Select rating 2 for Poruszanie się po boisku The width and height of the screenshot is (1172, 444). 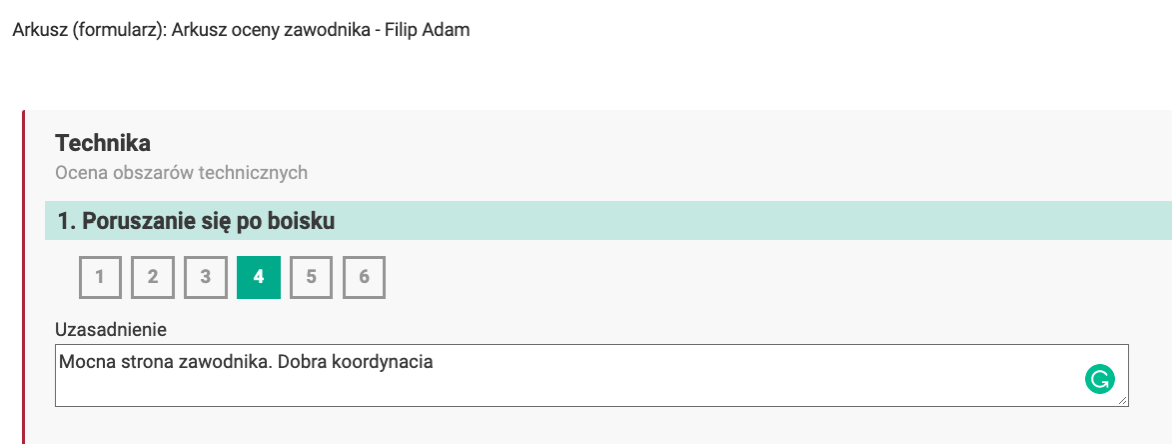(153, 278)
